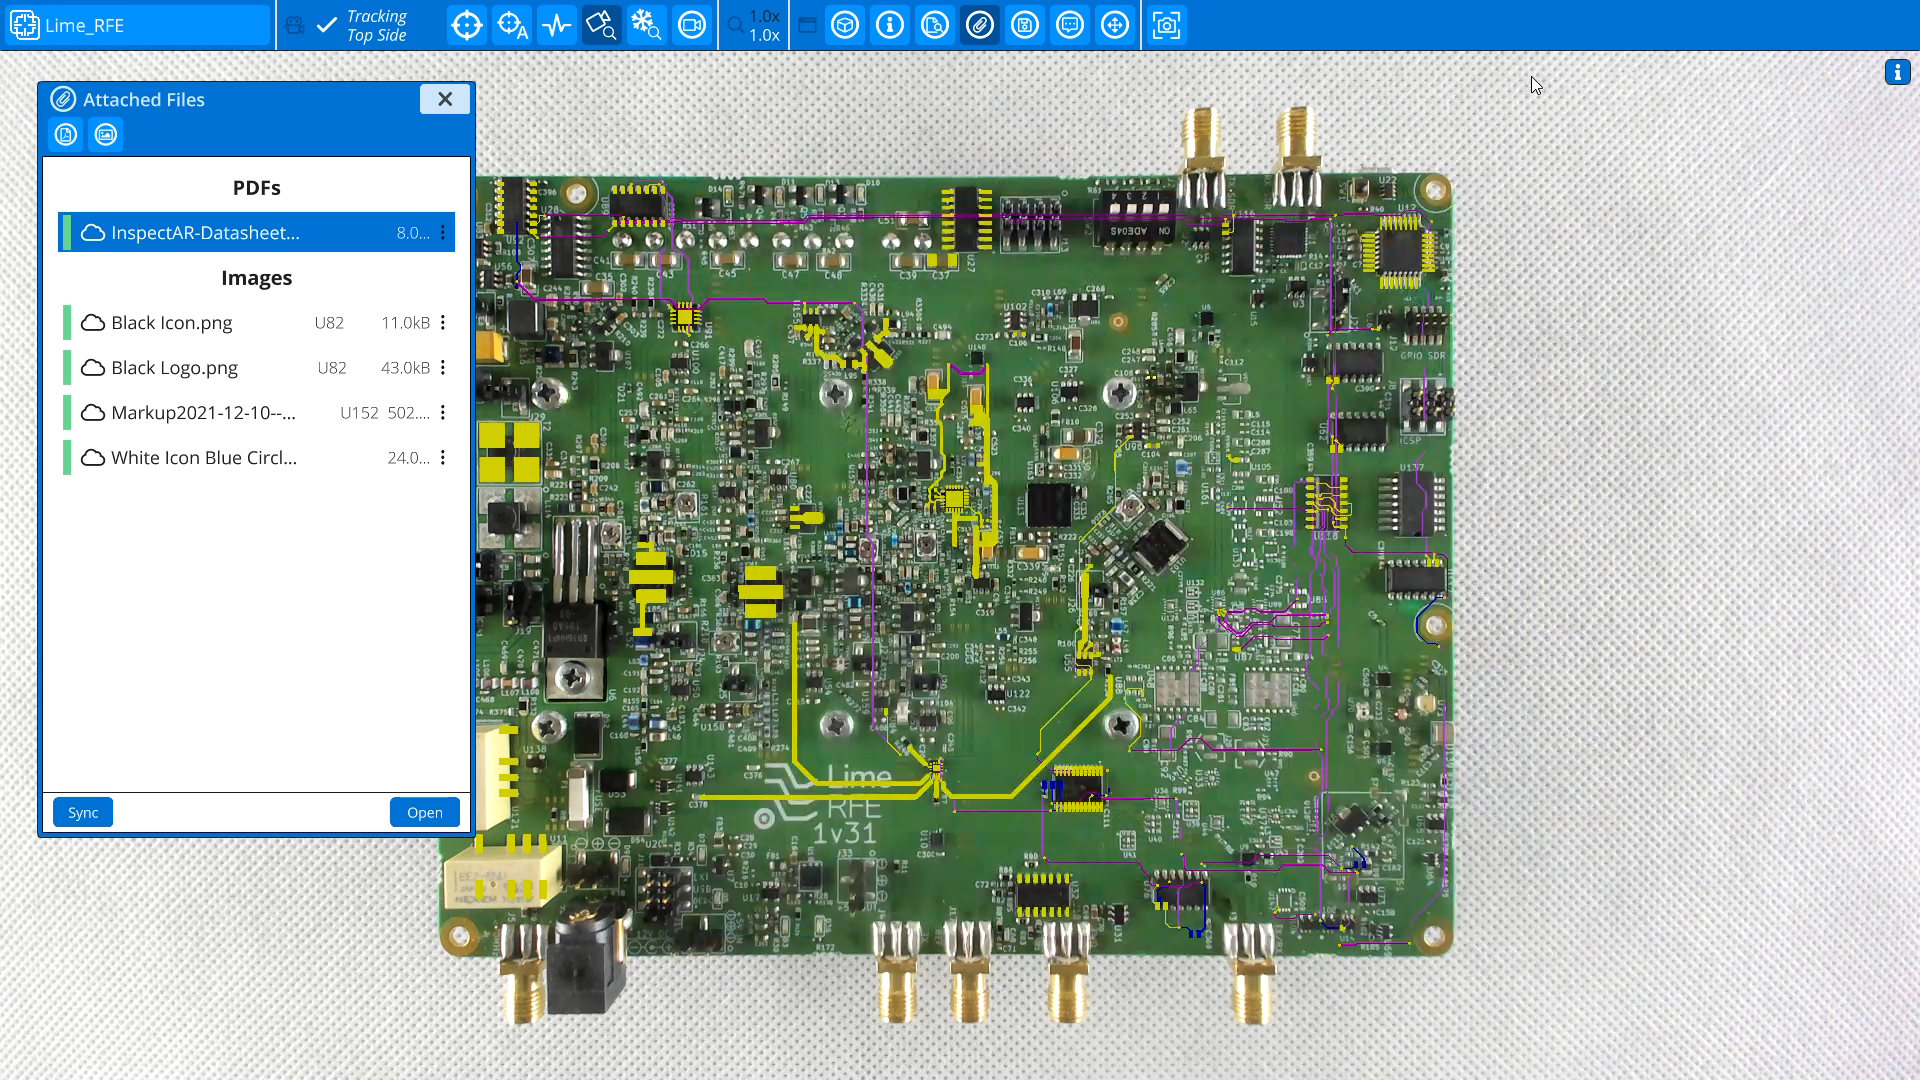The width and height of the screenshot is (1920, 1080).
Task: Toggle the attached files paperclip icon
Action: (980, 25)
